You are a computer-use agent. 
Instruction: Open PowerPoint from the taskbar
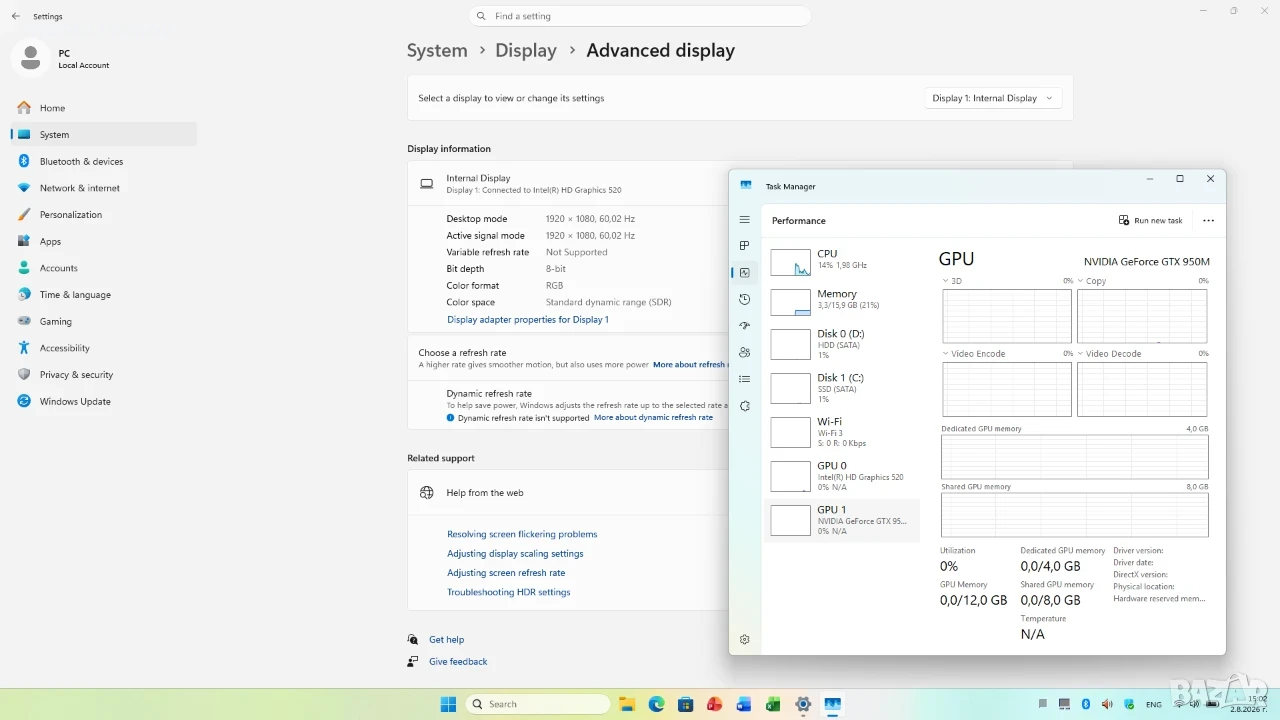[x=714, y=704]
